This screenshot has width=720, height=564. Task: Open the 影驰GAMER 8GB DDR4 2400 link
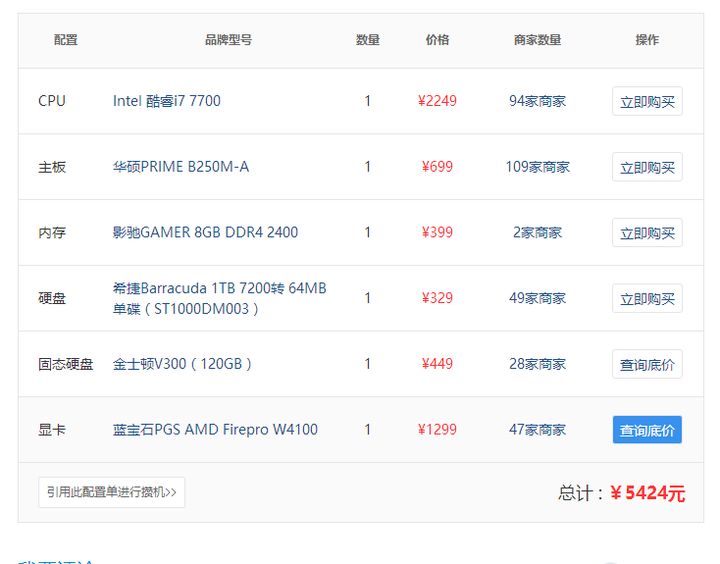coord(205,232)
